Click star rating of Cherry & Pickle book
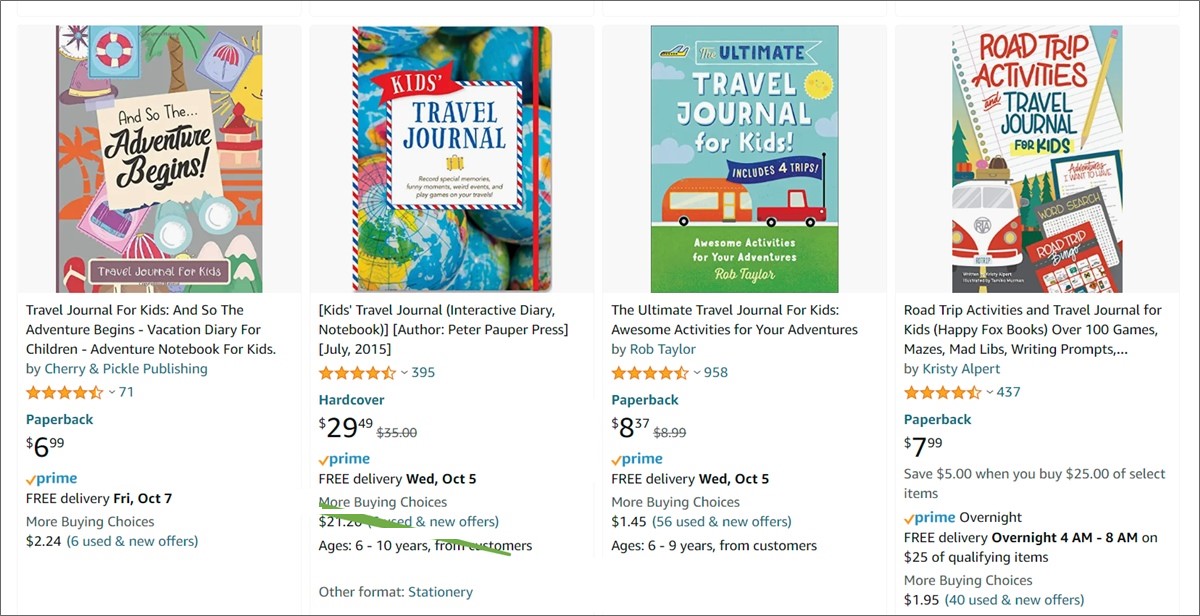This screenshot has width=1200, height=616. point(64,392)
